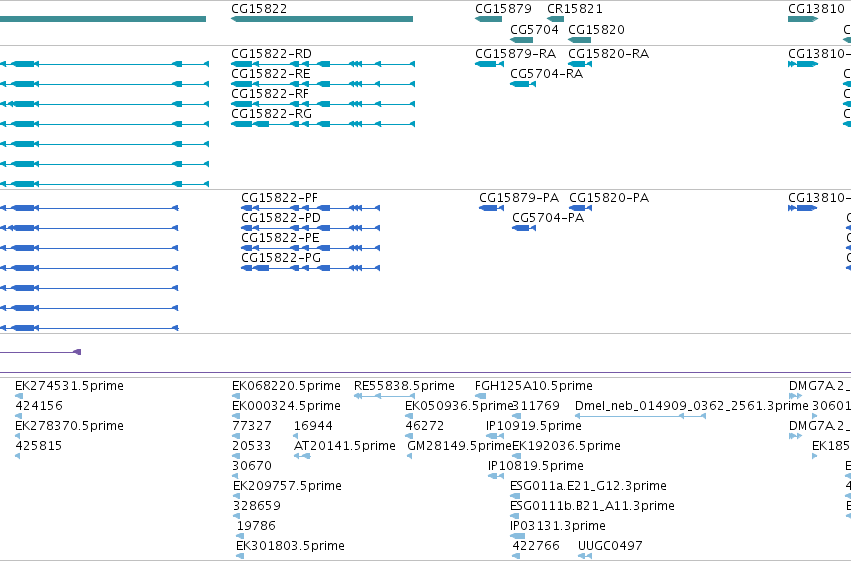This screenshot has height=561, width=851.
Task: Click the CG5704 gene label
Action: tap(534, 29)
